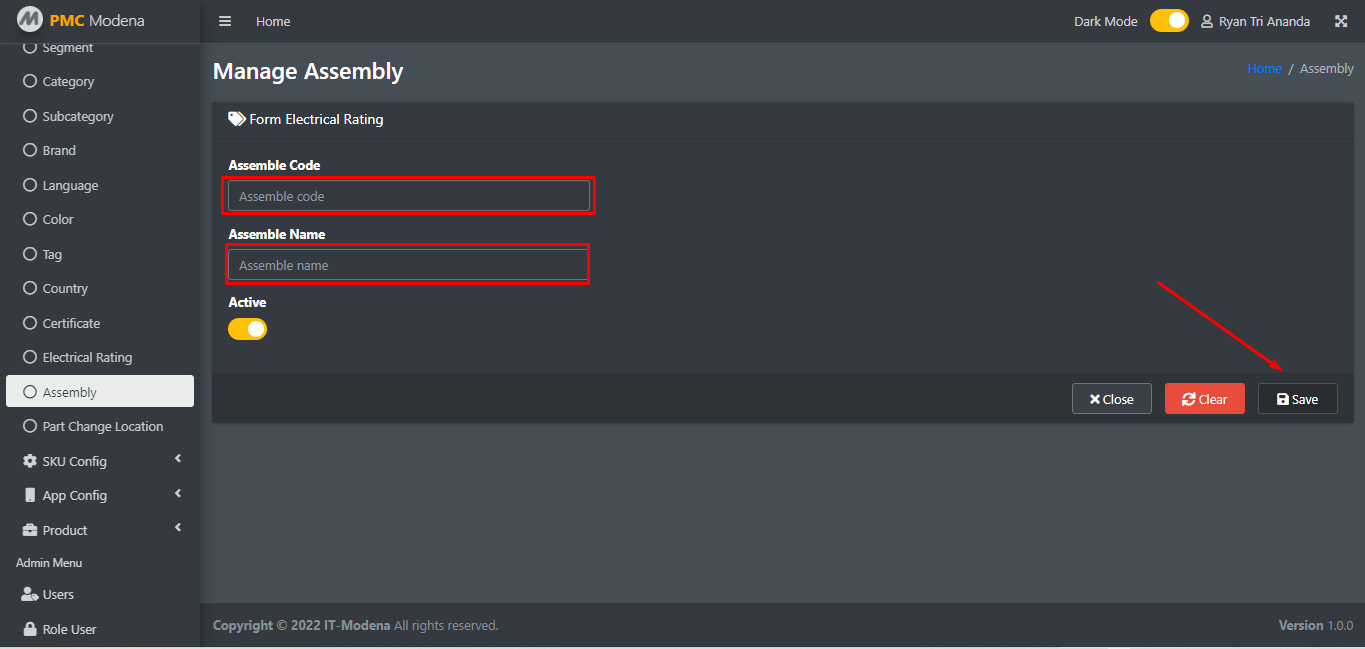
Task: Toggle the Dark Mode switch
Action: 1169,20
